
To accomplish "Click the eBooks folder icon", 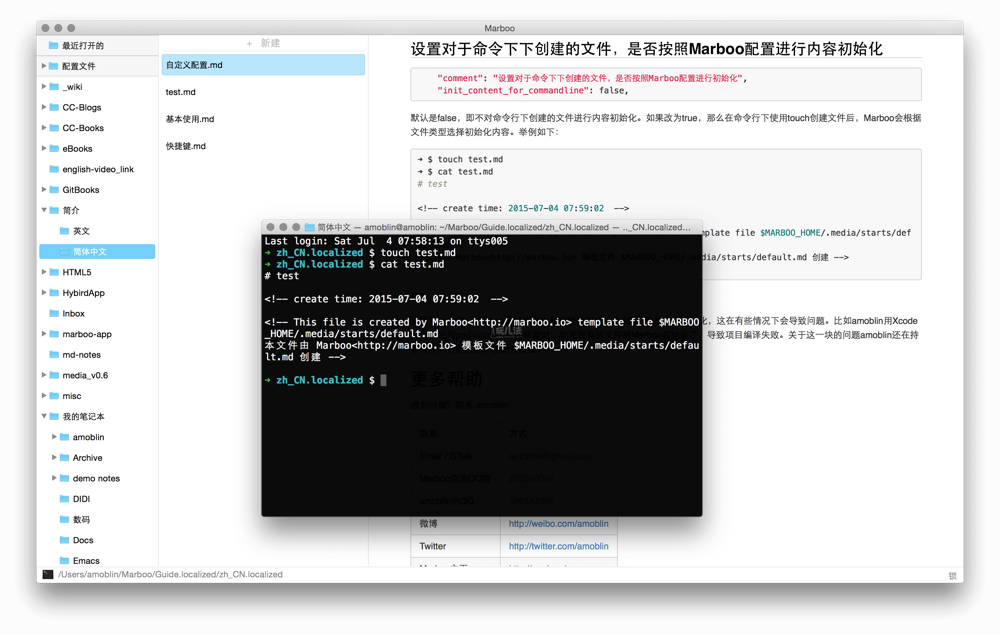I will [x=54, y=149].
